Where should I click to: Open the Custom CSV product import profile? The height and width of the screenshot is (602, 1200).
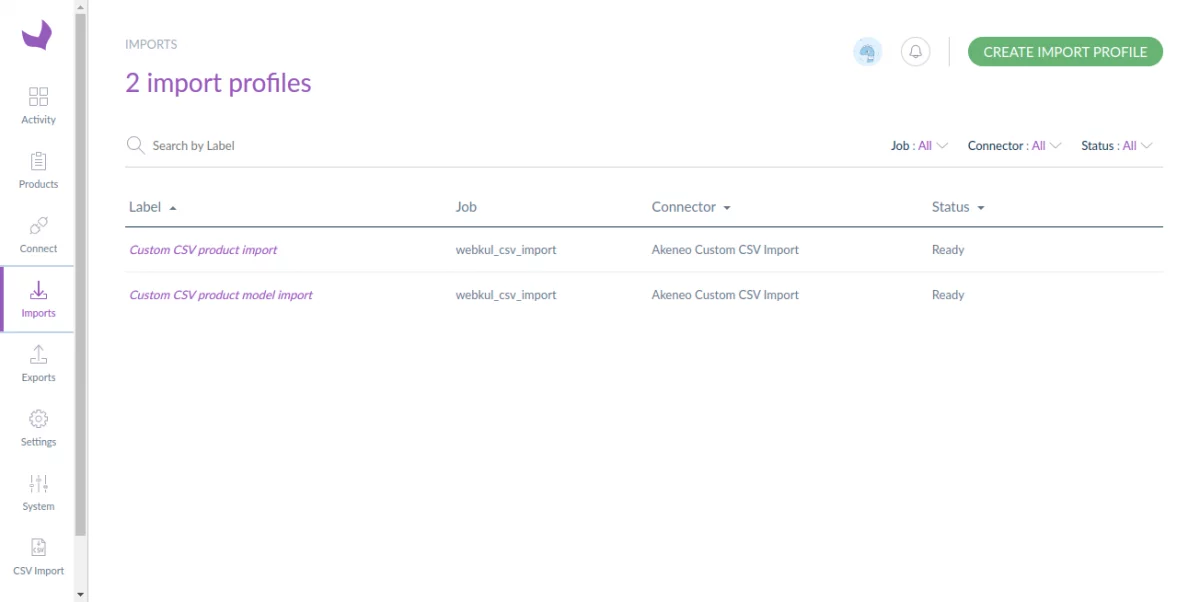point(203,249)
